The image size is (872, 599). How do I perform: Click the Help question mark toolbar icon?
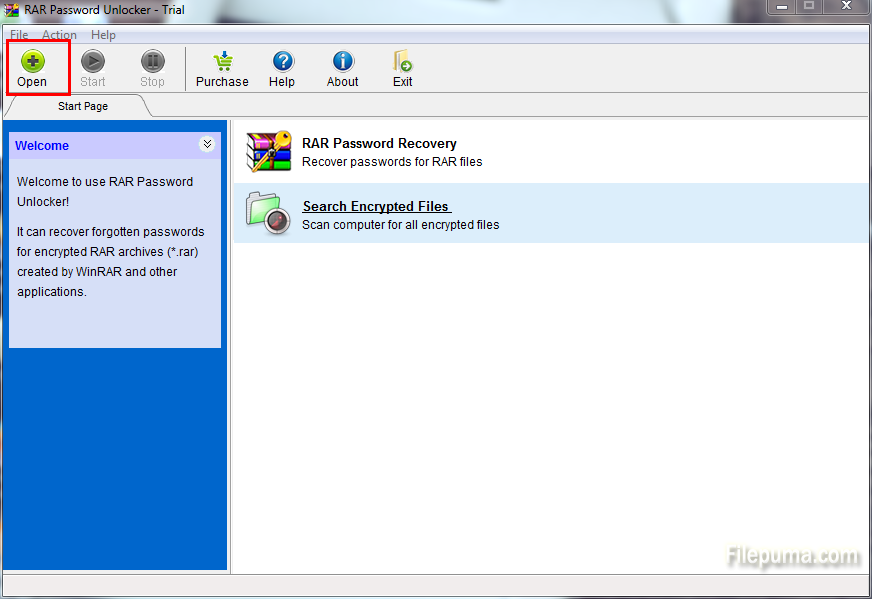point(282,63)
